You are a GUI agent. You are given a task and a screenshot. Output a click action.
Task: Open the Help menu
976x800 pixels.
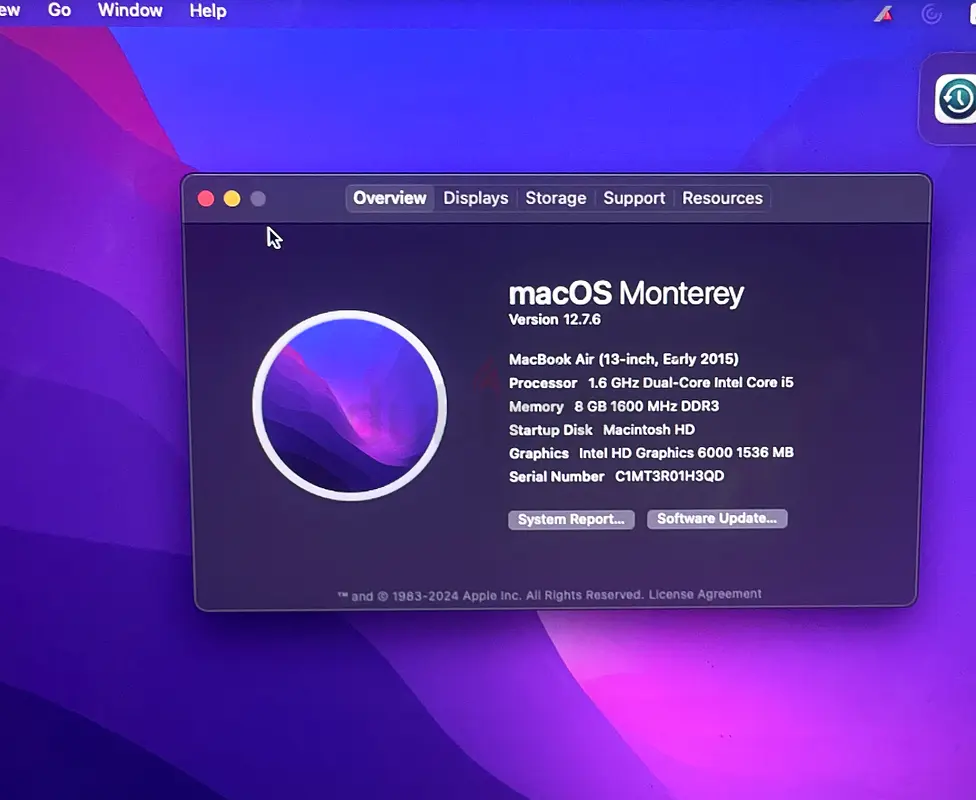tap(208, 11)
